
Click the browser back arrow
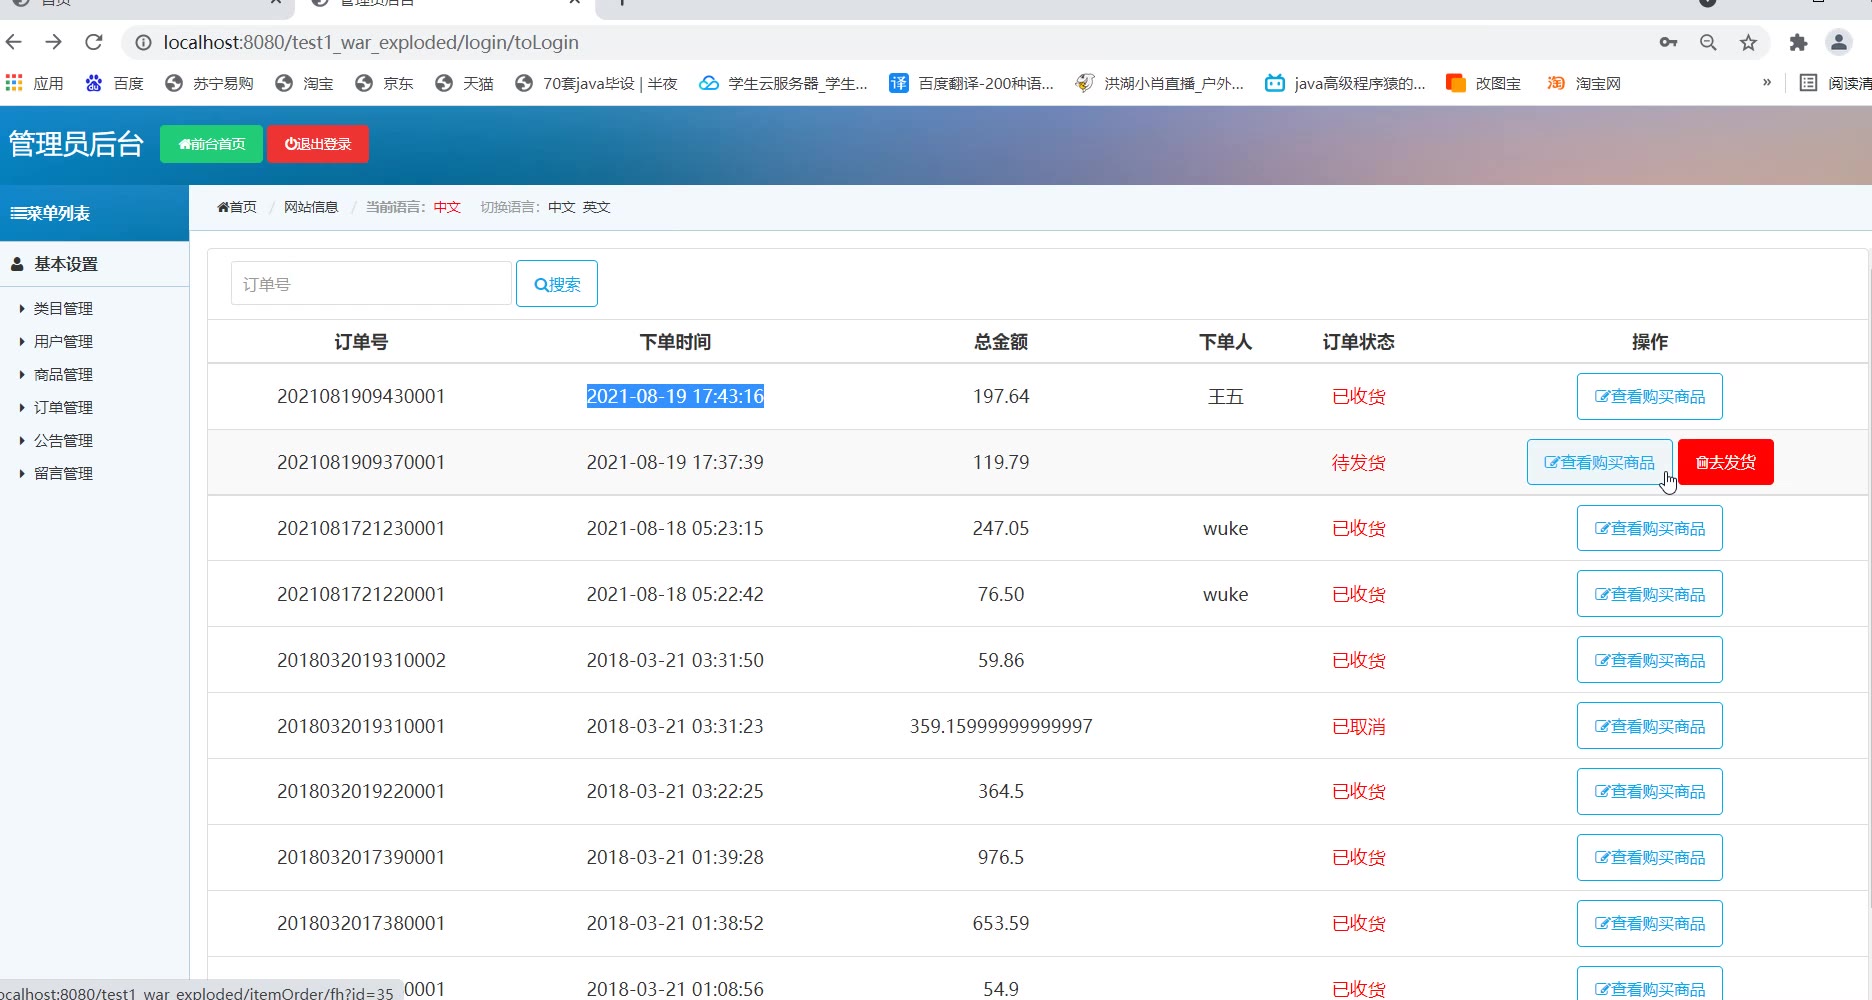14,42
